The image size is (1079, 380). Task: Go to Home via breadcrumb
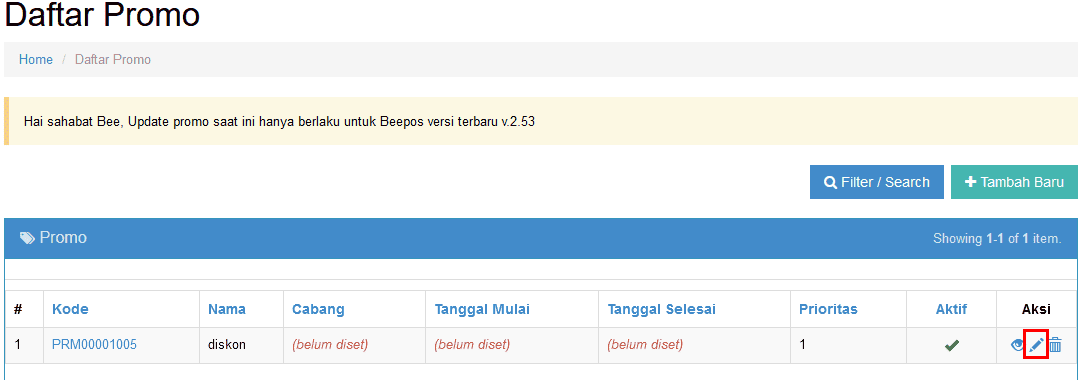tap(36, 60)
